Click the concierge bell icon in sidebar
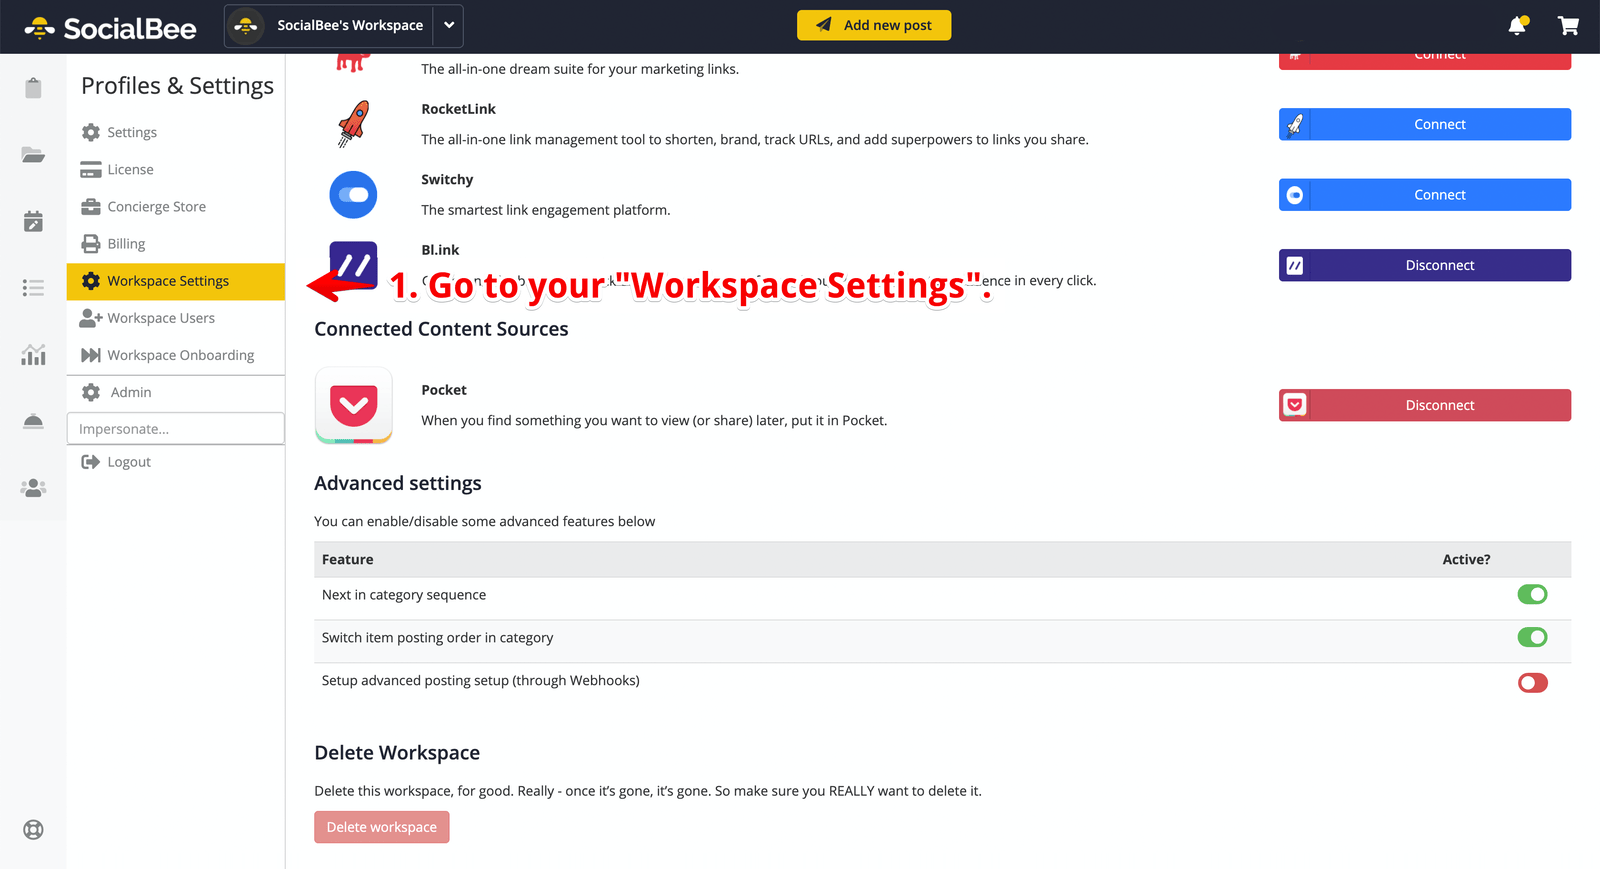 [x=33, y=421]
